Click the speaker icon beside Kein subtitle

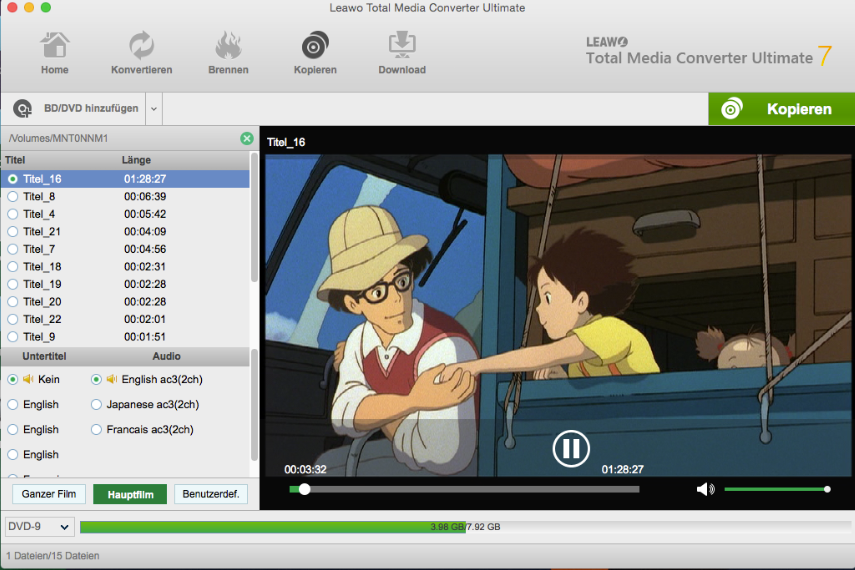click(28, 379)
